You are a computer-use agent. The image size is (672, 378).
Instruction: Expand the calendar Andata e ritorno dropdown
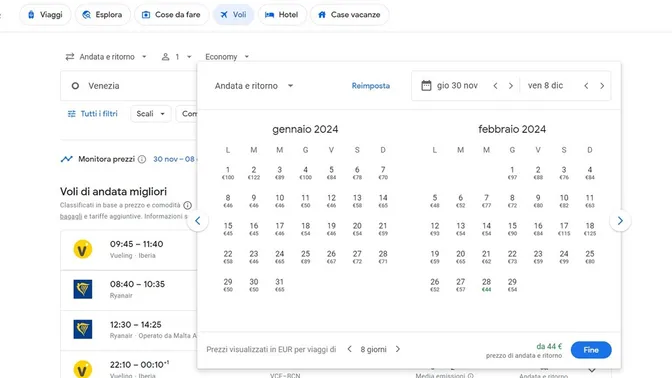(254, 86)
